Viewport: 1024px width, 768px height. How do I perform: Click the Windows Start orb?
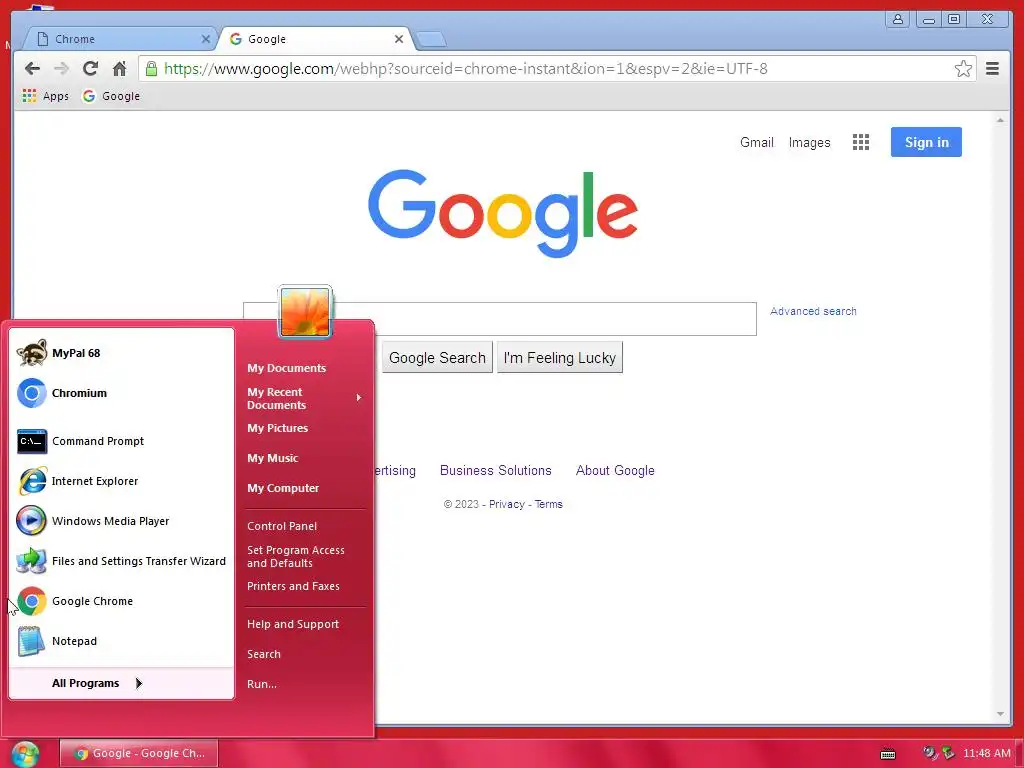click(25, 754)
